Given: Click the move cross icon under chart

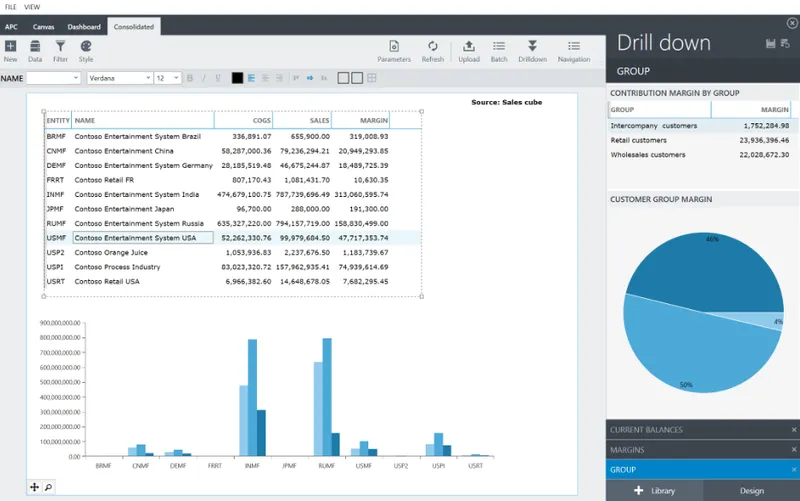Looking at the screenshot, I should point(34,487).
